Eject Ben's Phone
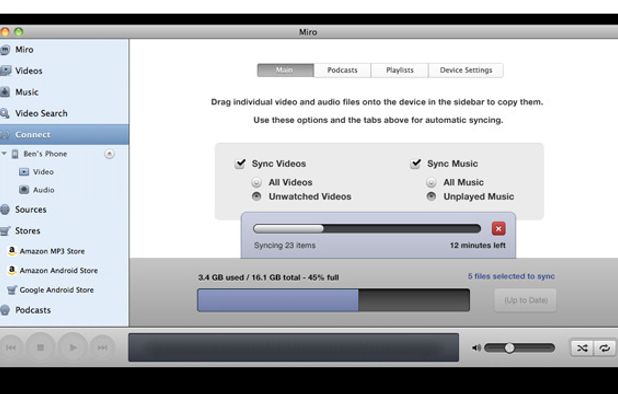Image resolution: width=618 pixels, height=394 pixels. click(x=109, y=154)
